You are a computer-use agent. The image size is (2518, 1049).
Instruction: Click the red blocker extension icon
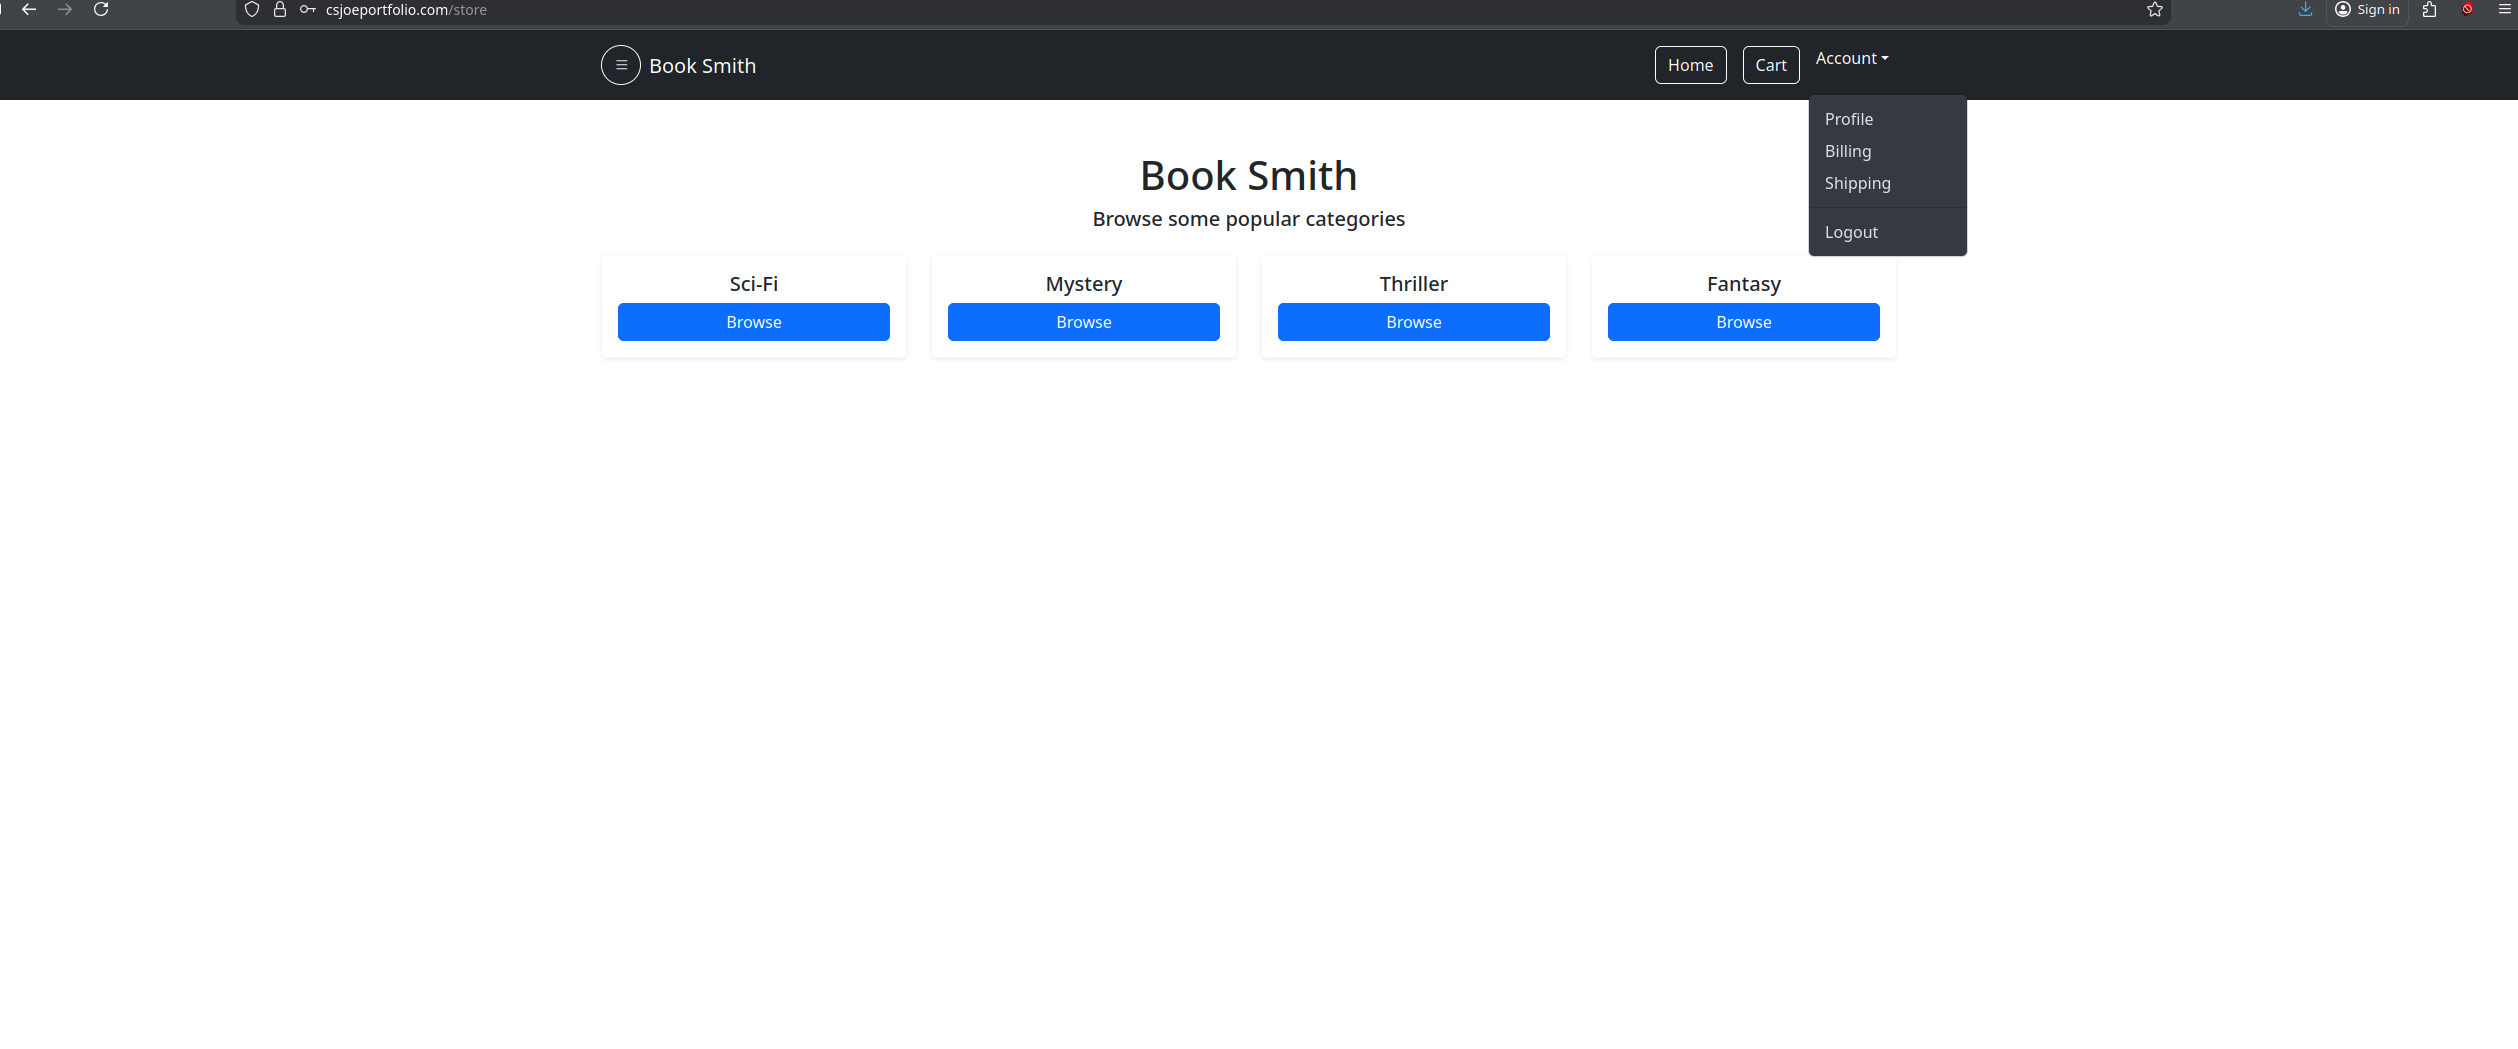[2467, 10]
